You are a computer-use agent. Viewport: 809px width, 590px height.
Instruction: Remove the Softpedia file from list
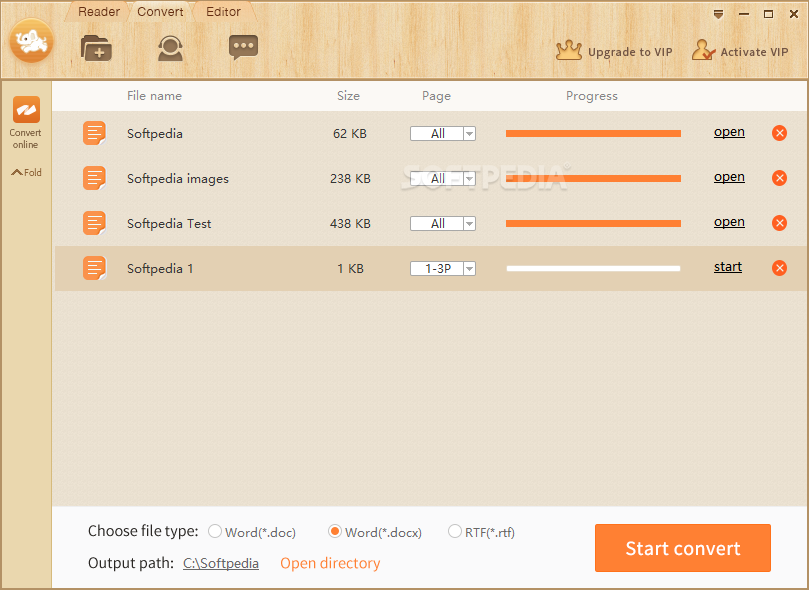pyautogui.click(x=779, y=133)
